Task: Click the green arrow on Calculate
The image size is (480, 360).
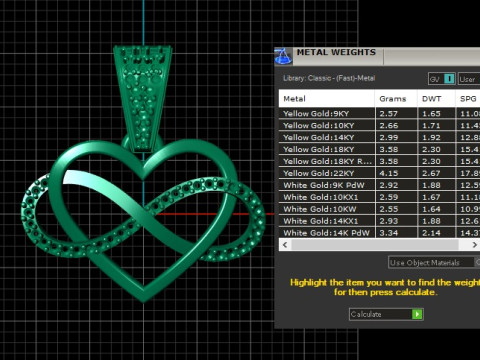Action: pos(417,314)
